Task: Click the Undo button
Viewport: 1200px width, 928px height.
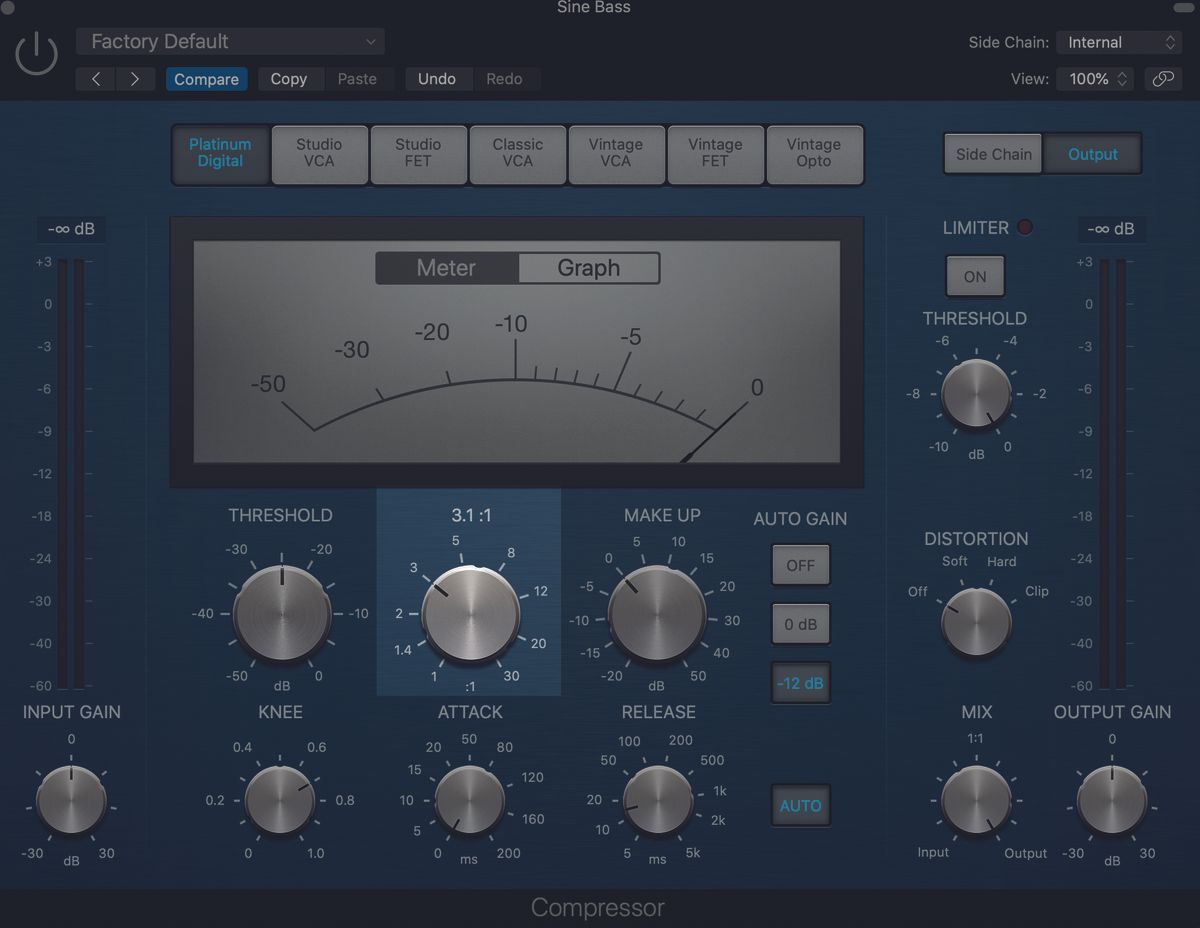Action: [438, 78]
